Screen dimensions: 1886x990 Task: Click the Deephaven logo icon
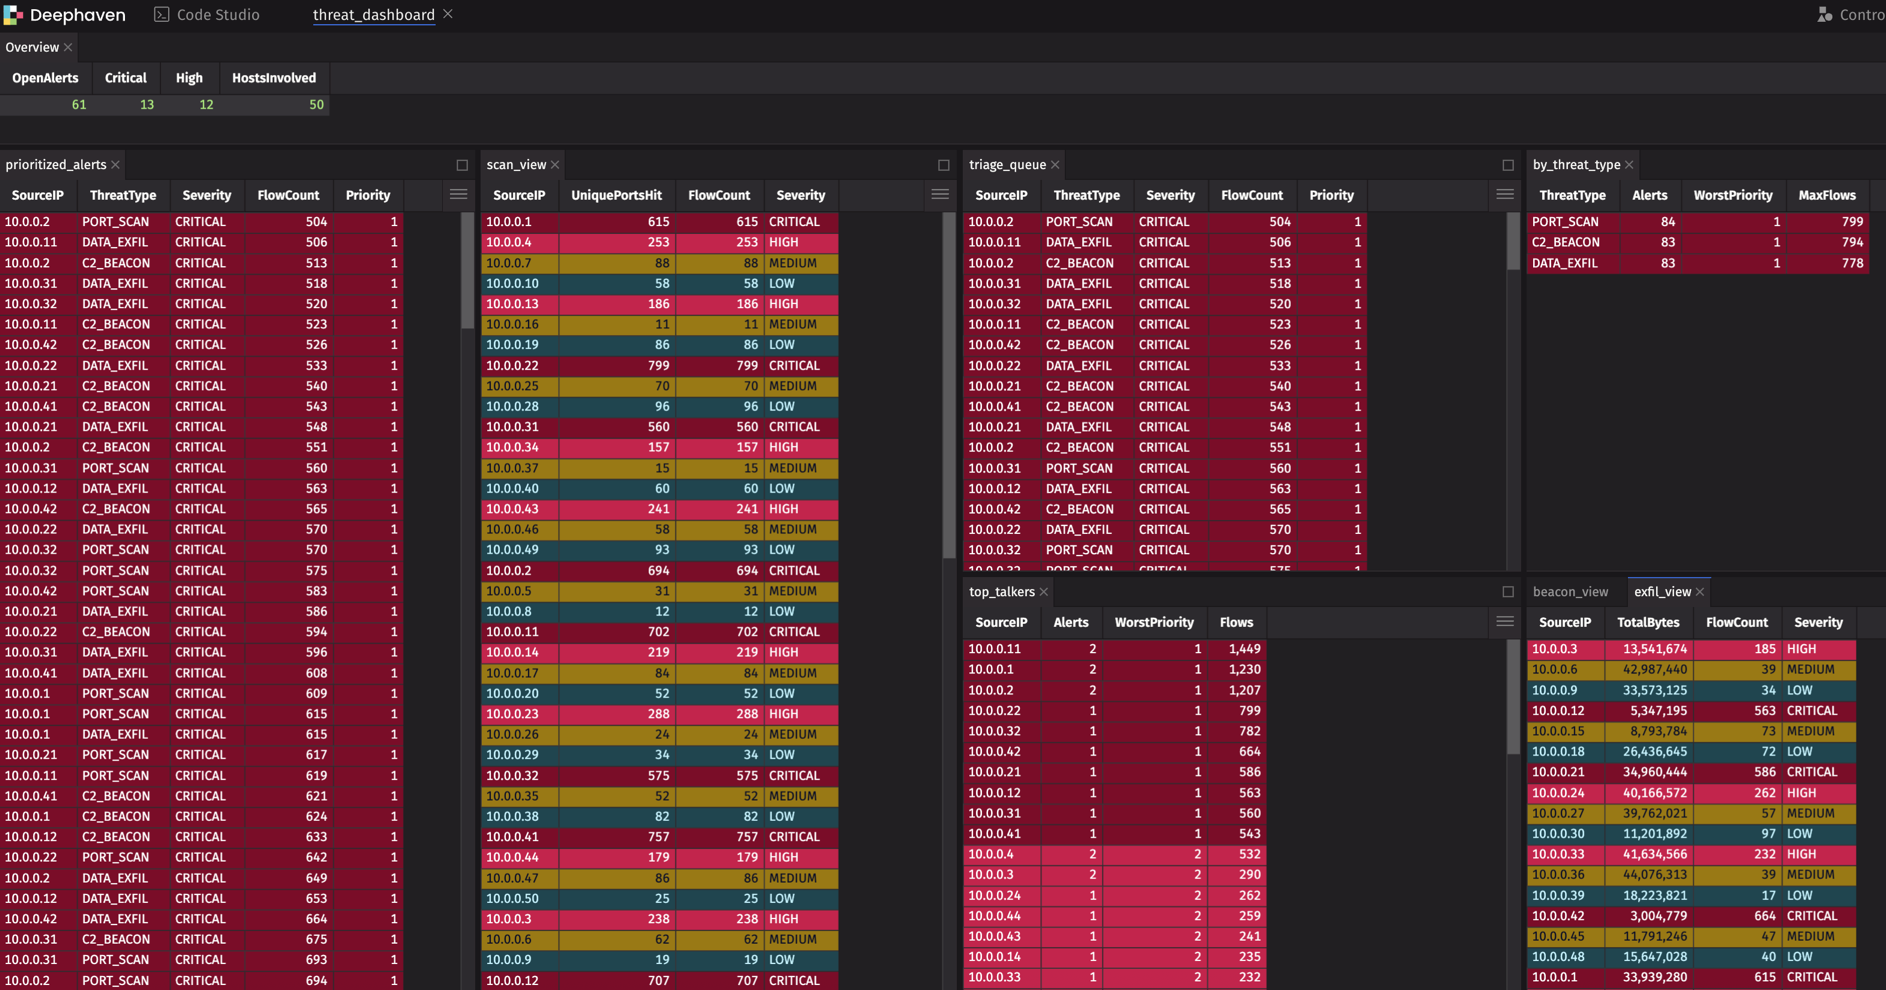tap(13, 15)
